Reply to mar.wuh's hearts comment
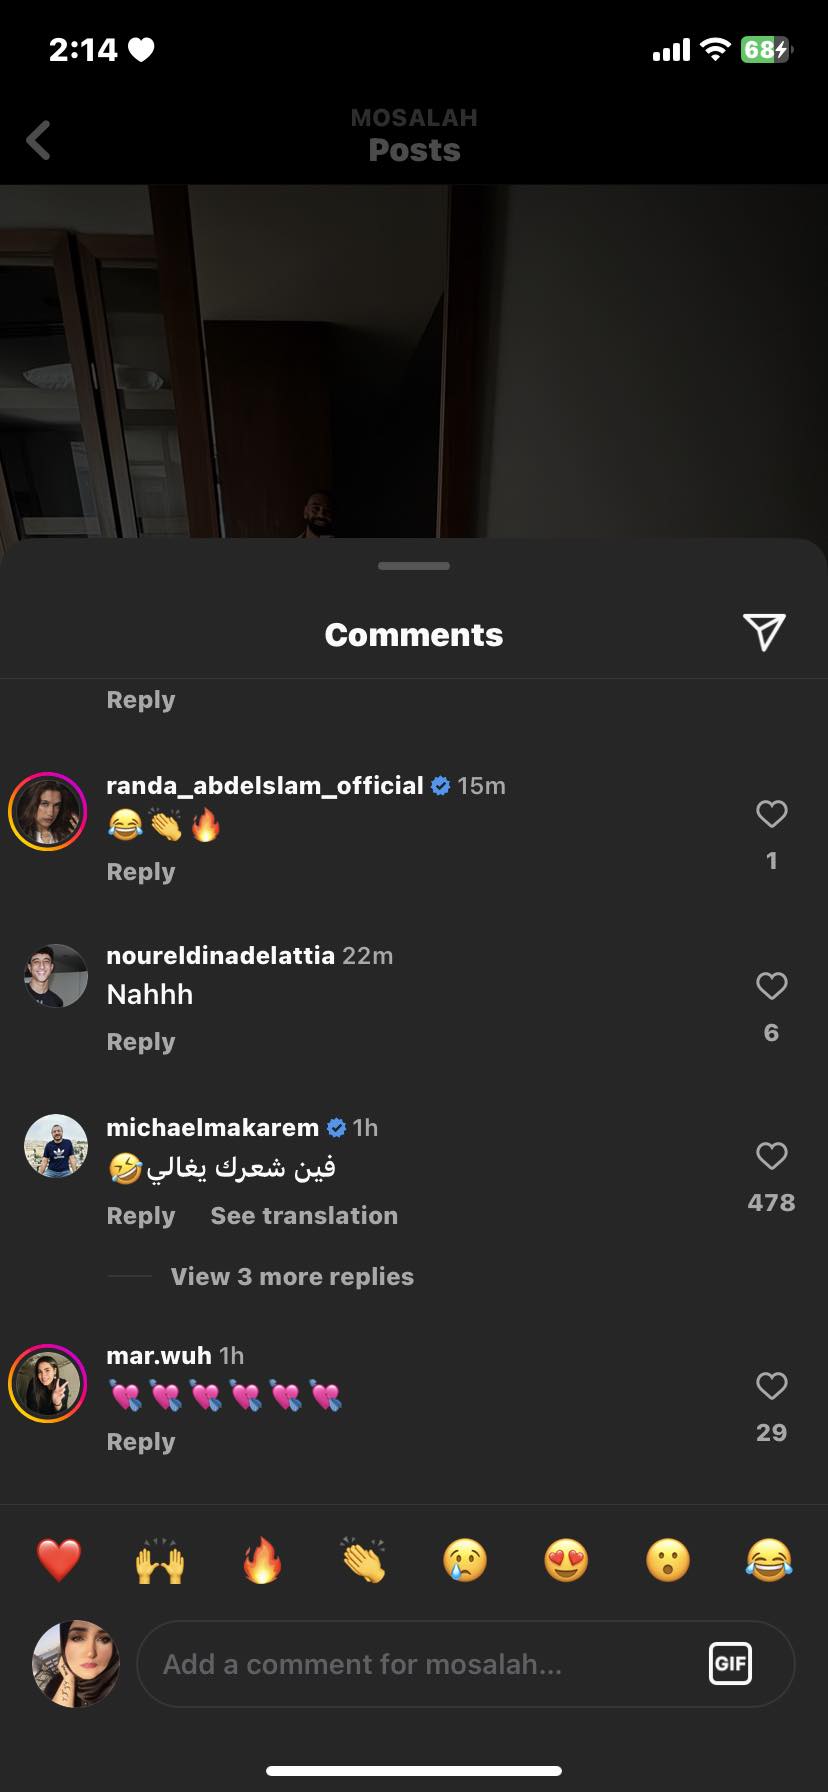Viewport: 828px width, 1792px height. click(141, 1442)
